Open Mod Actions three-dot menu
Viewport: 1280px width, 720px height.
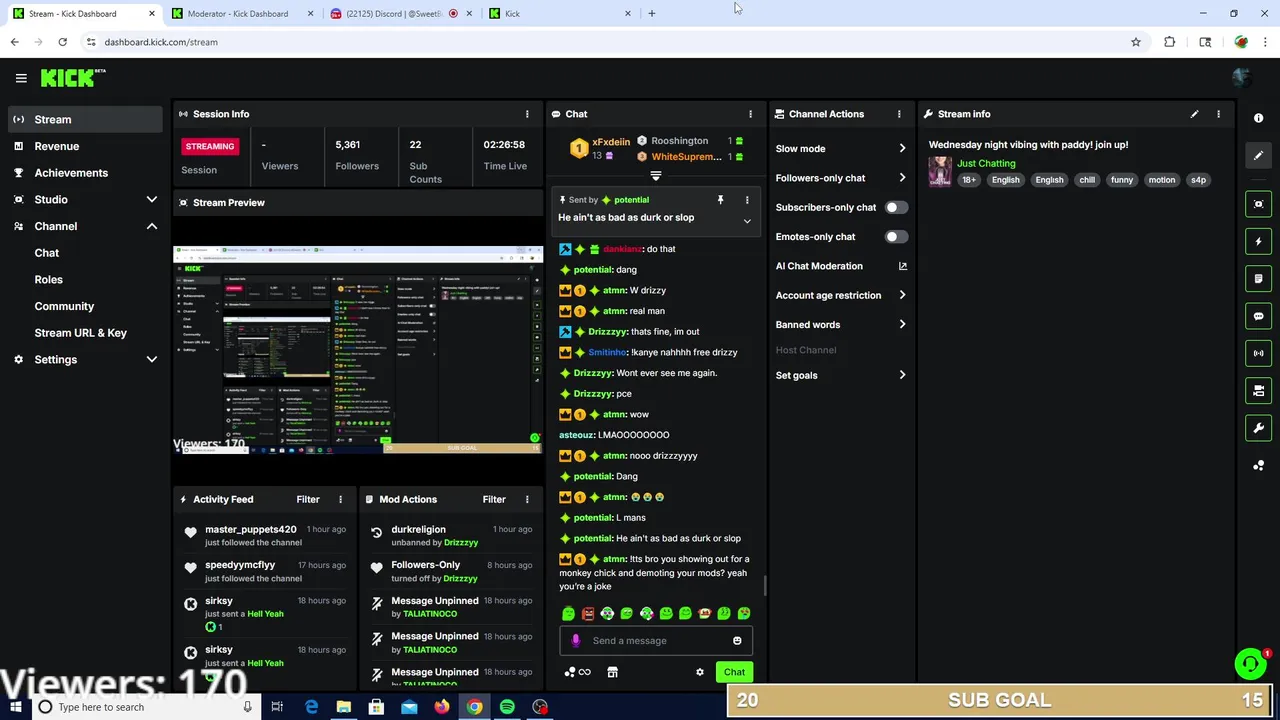coord(527,499)
